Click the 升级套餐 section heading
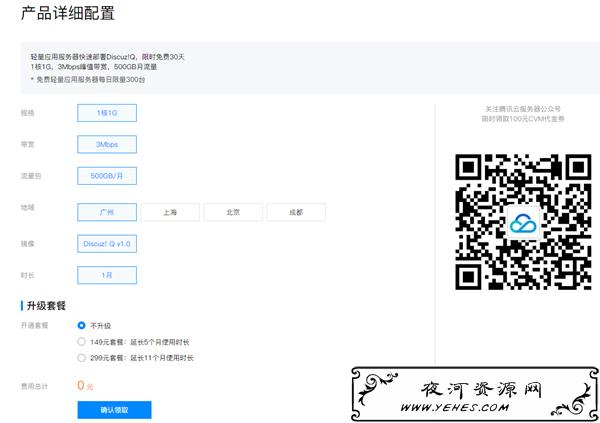The image size is (600, 423). [46, 304]
